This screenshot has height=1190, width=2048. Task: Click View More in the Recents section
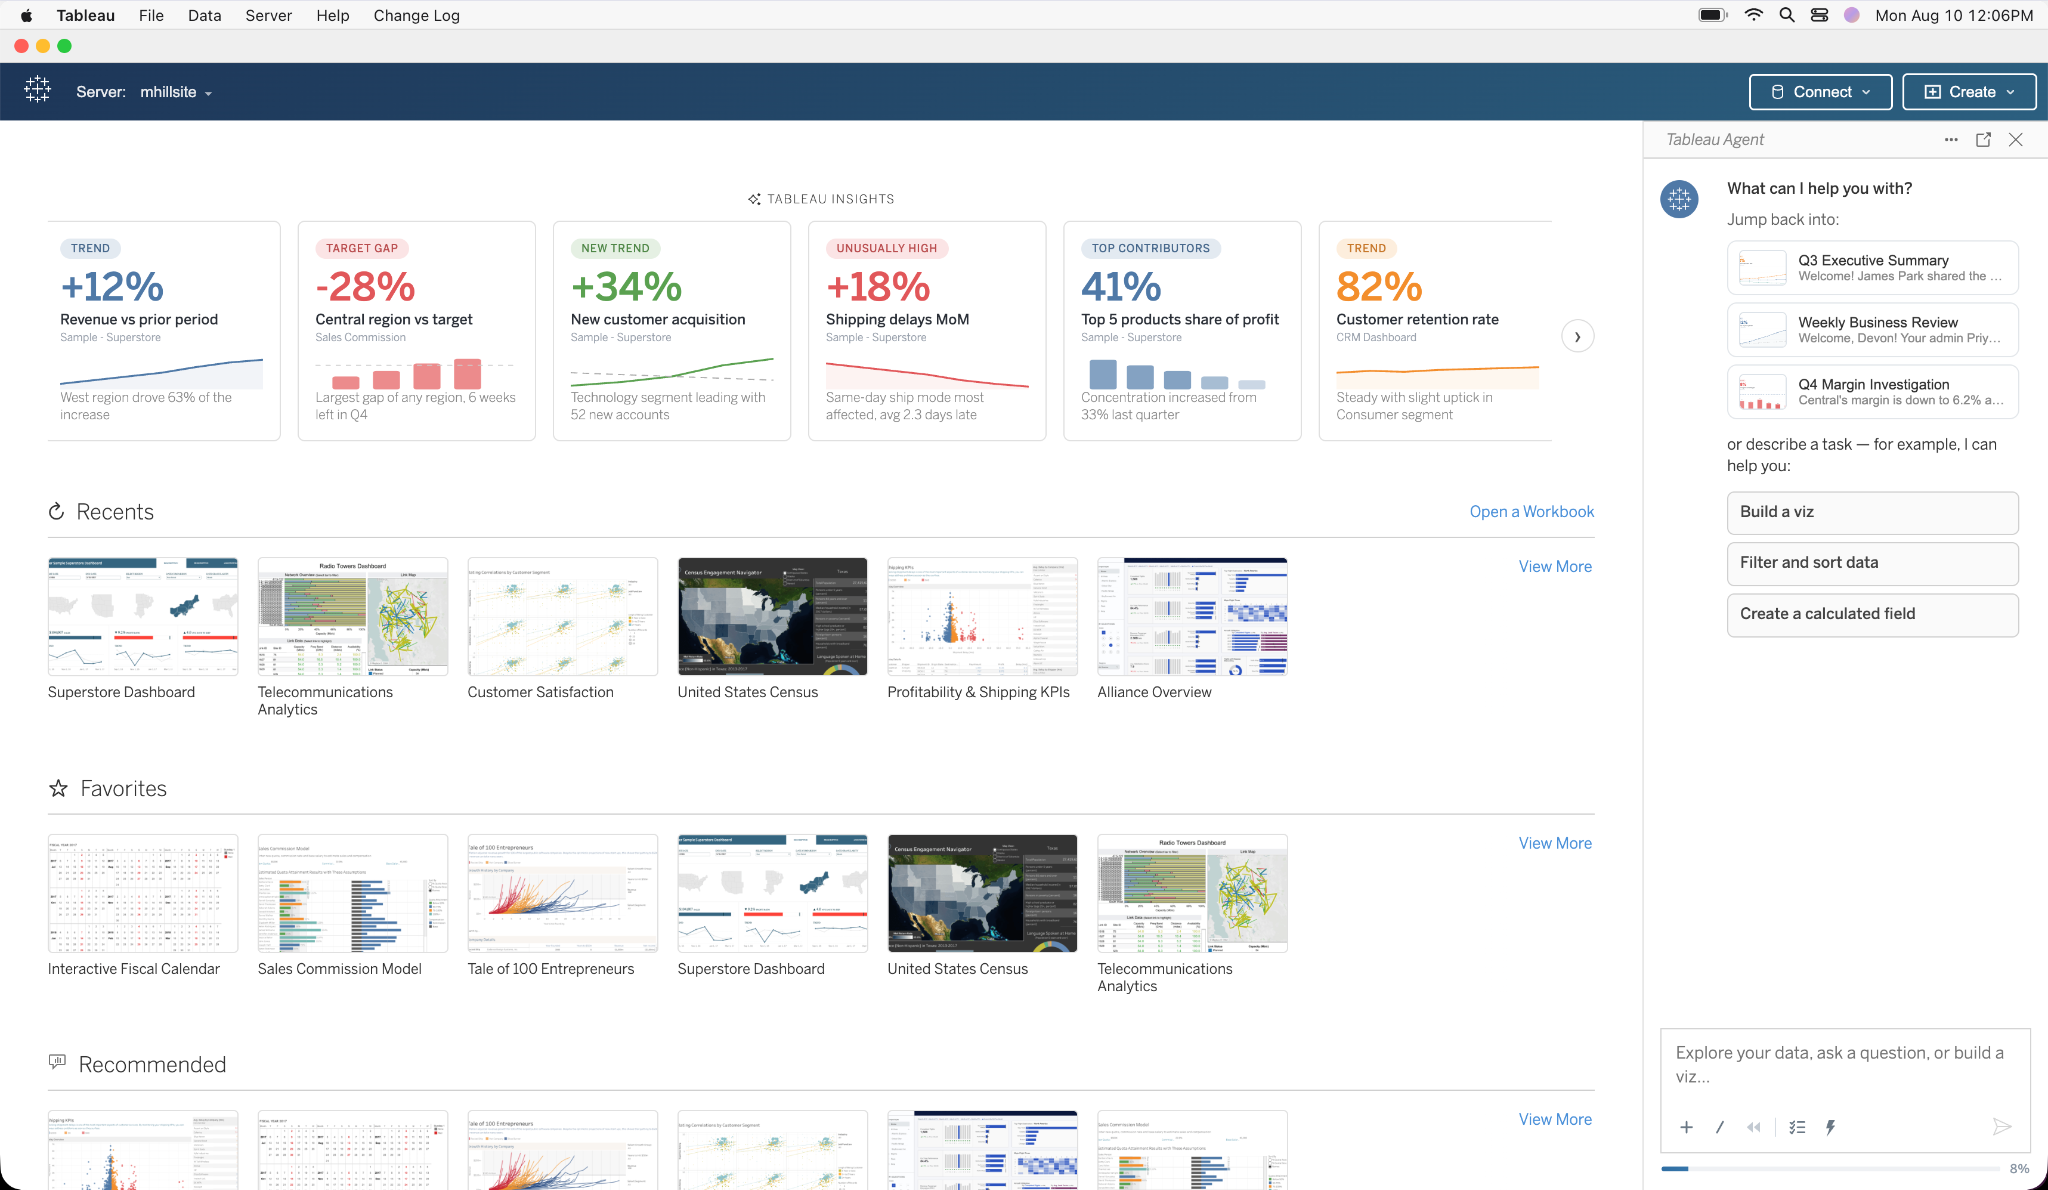tap(1555, 566)
